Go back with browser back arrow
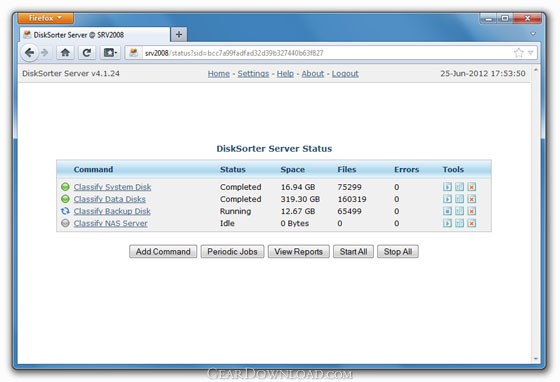Viewport: 560px width, 382px height. 30,53
